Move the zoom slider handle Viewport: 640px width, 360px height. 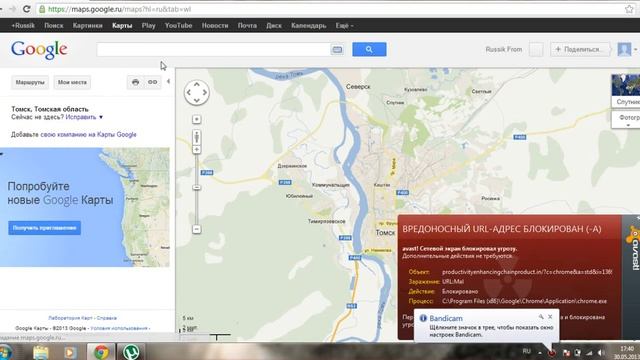196,187
